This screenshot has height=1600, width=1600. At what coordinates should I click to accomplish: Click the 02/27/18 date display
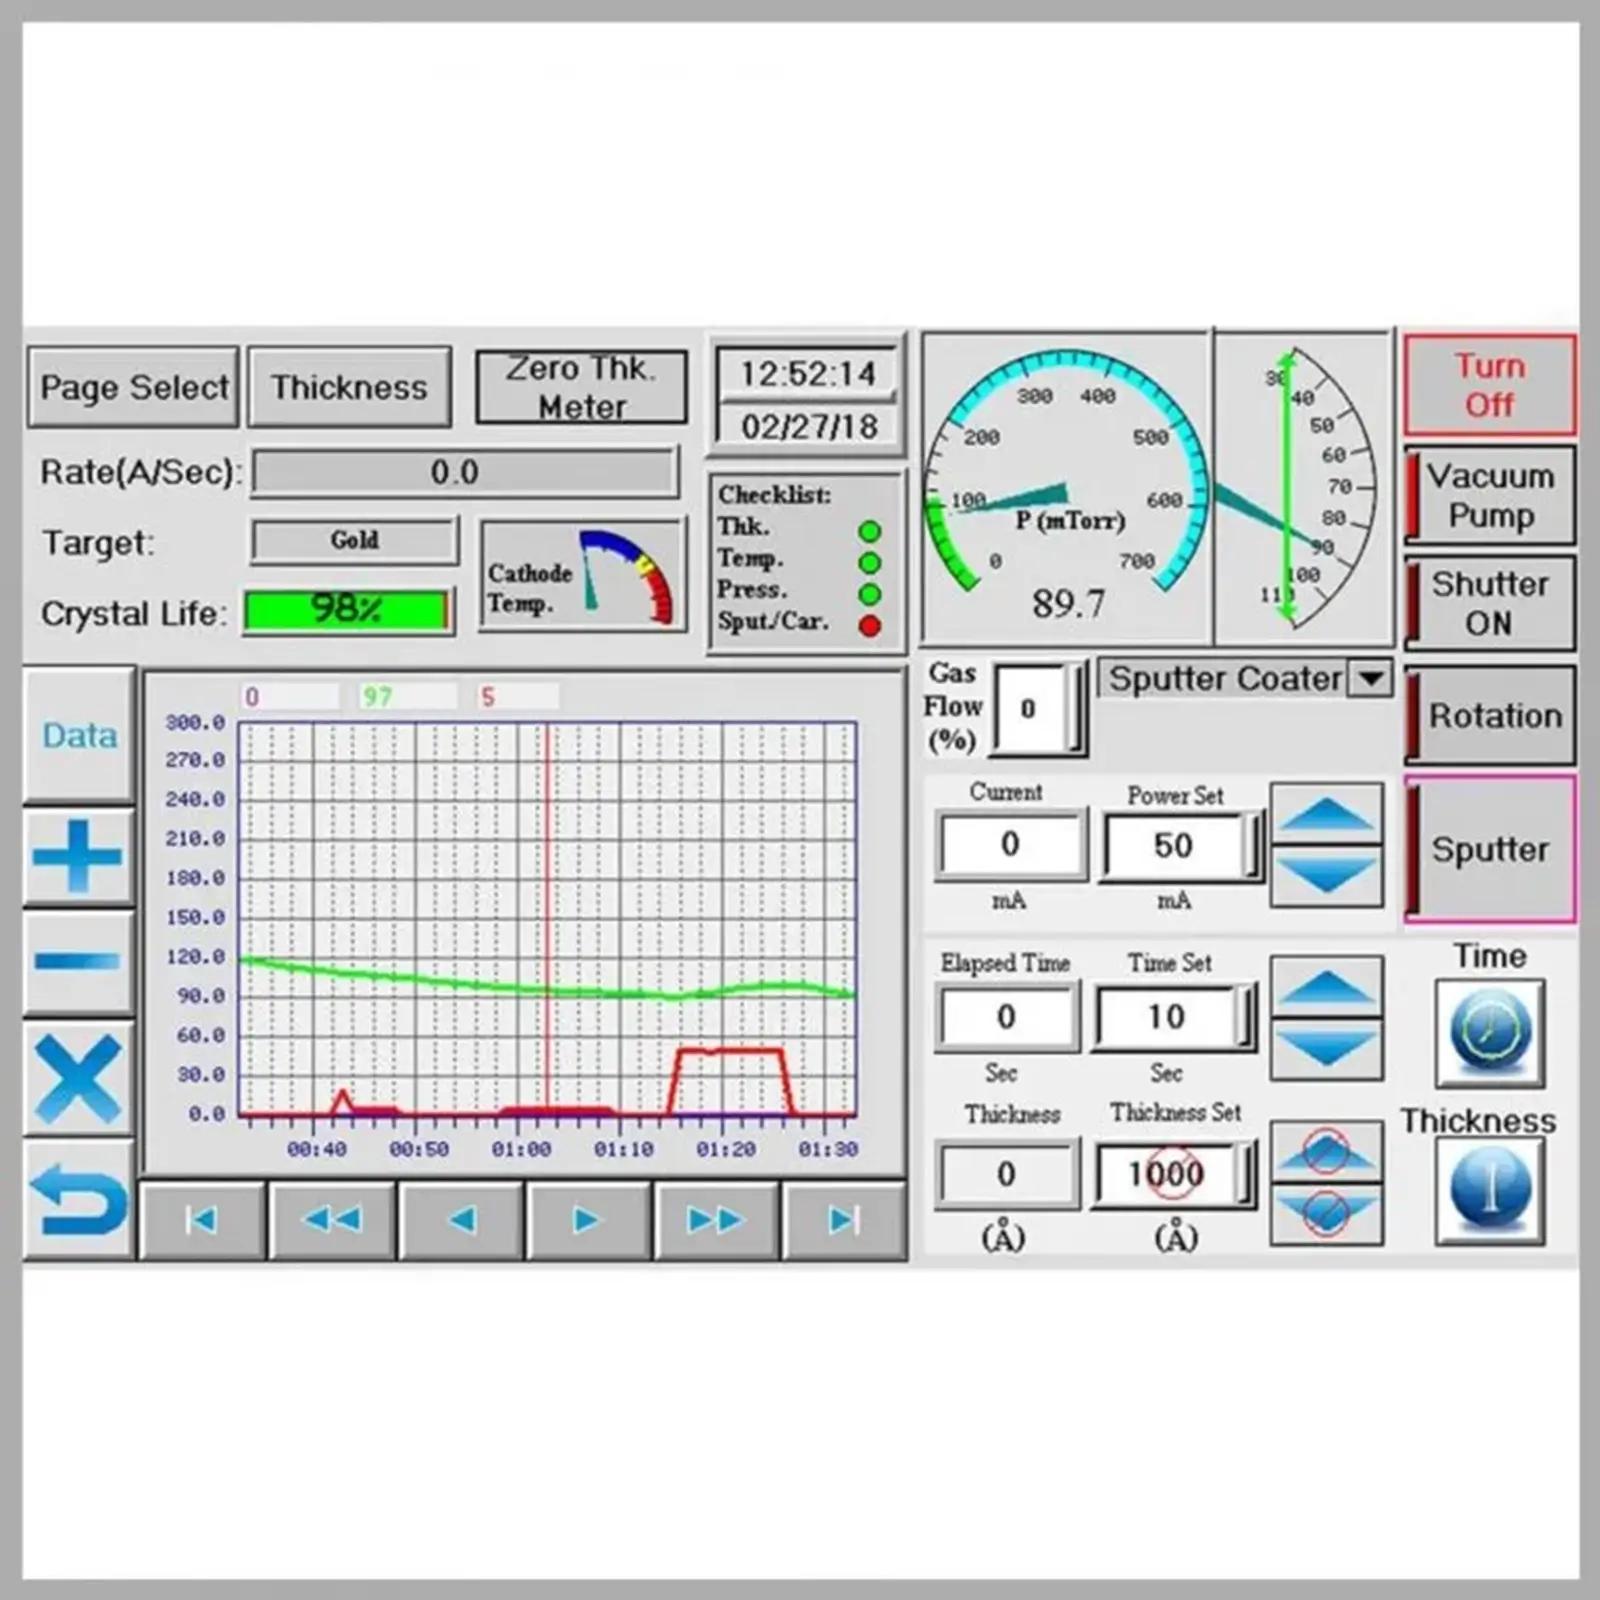tap(807, 427)
